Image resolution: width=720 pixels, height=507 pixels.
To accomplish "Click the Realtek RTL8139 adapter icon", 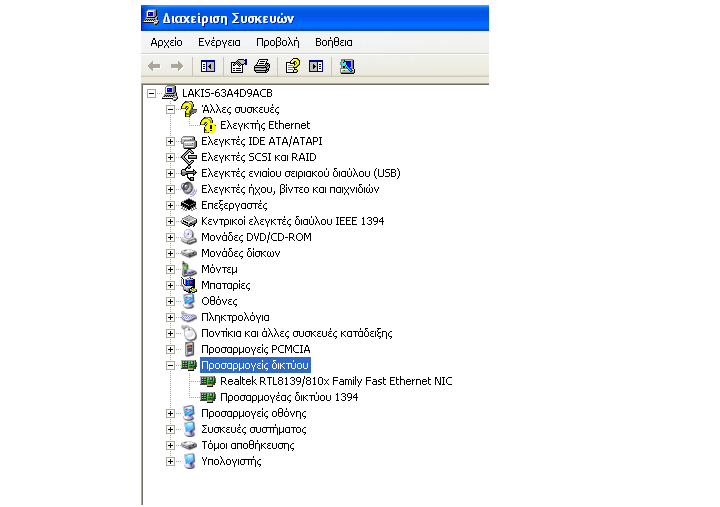I will tap(208, 382).
